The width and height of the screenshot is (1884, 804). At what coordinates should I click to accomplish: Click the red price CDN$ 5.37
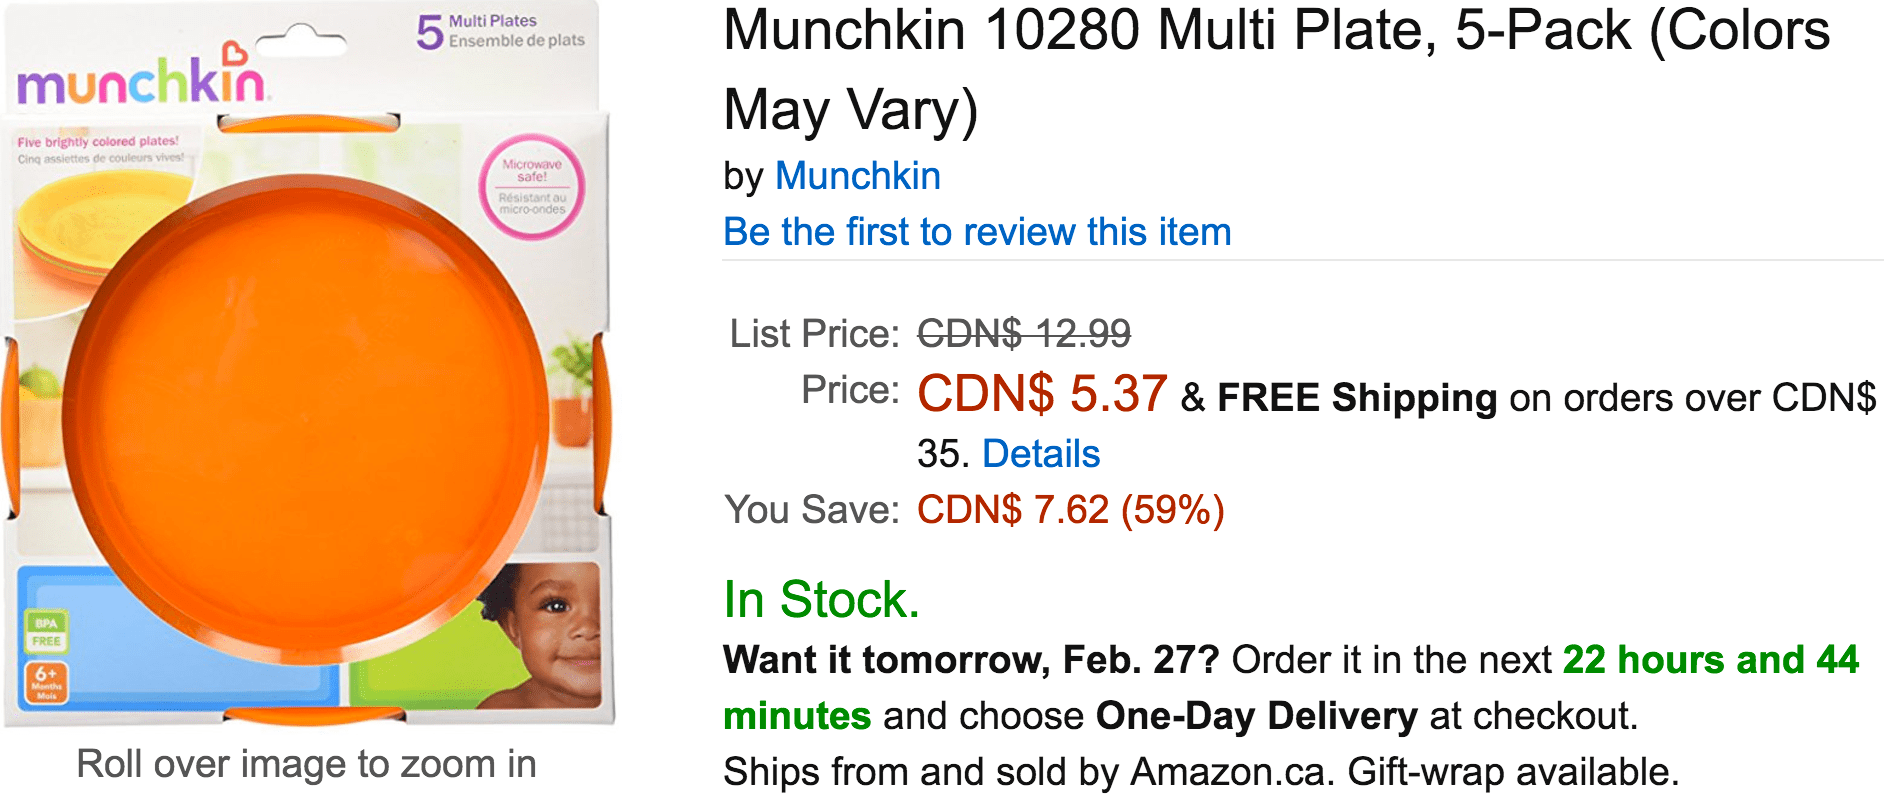(x=1042, y=393)
